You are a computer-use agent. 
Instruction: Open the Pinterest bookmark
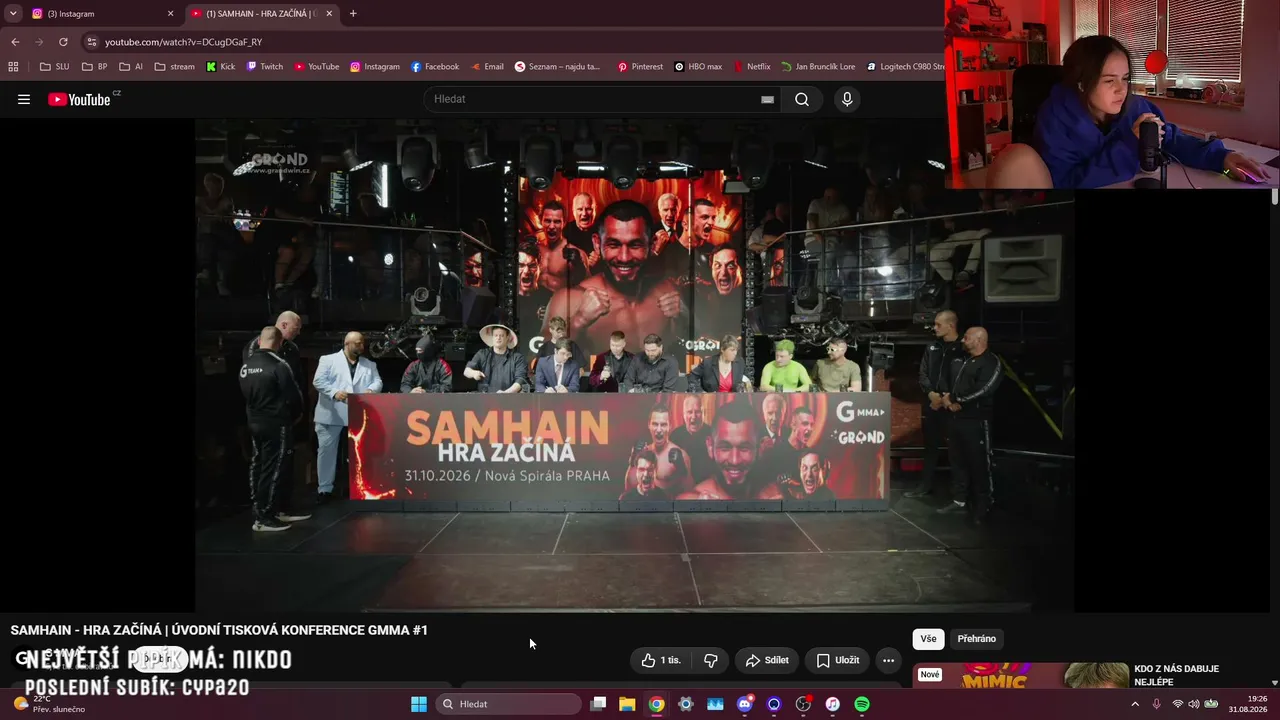pos(640,67)
